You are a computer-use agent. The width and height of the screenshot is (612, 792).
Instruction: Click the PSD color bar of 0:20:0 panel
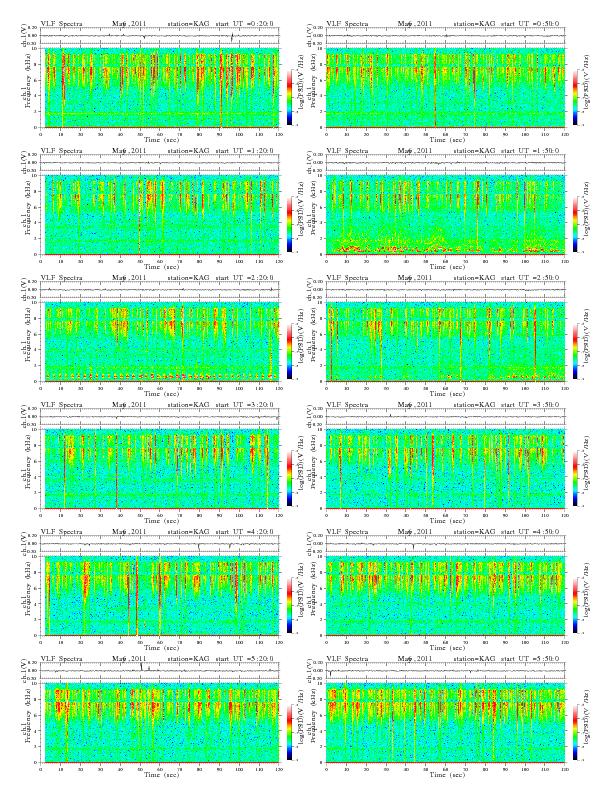click(x=290, y=97)
